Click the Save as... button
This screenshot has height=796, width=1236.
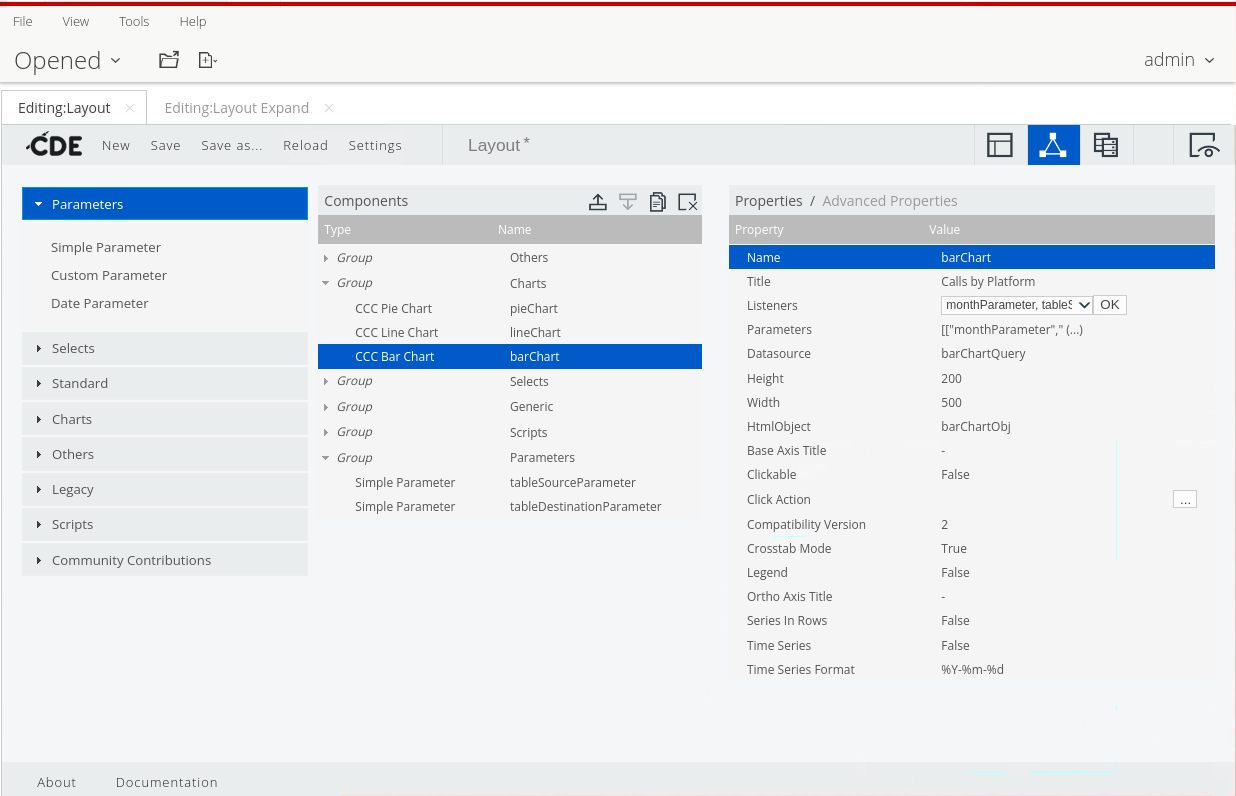coord(231,145)
